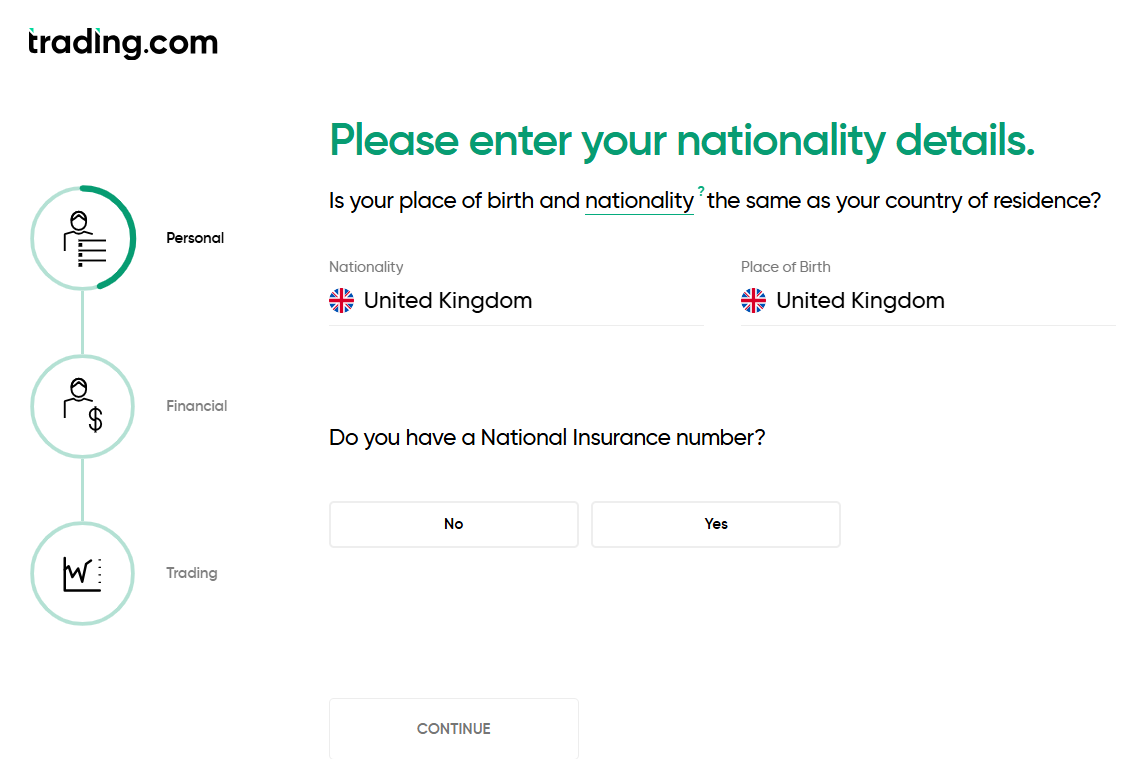
Task: Select the Personal step person icon
Action: pos(84,237)
